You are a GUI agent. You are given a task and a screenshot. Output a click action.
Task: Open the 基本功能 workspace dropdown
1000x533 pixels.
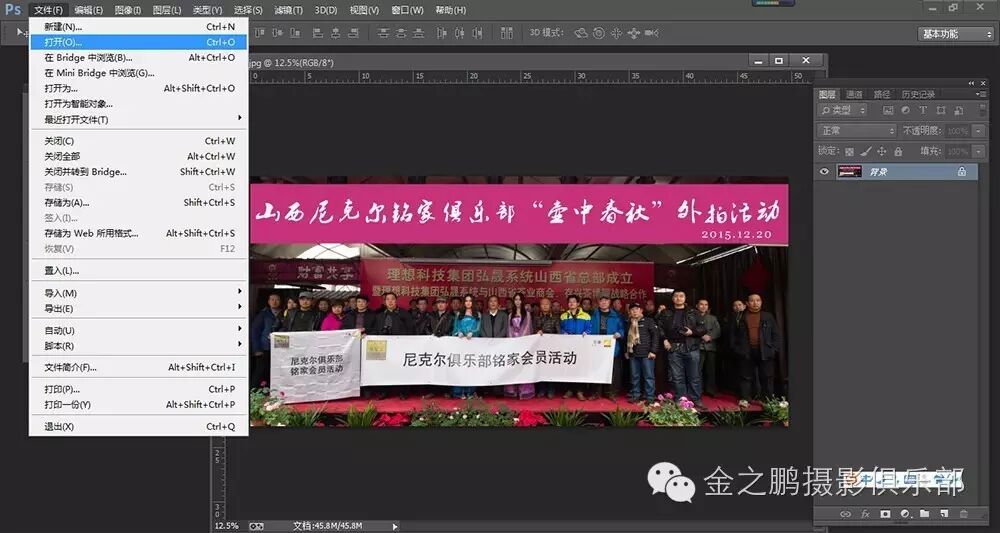955,34
